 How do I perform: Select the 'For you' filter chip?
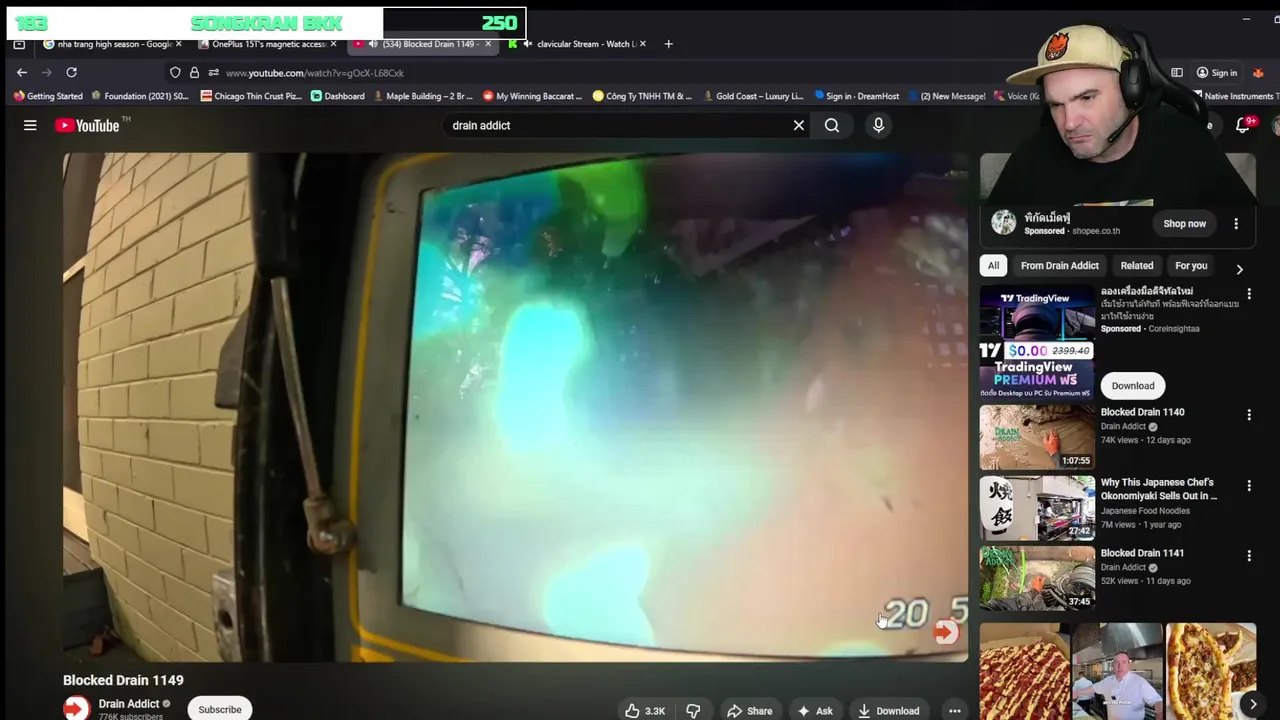[x=1191, y=265]
